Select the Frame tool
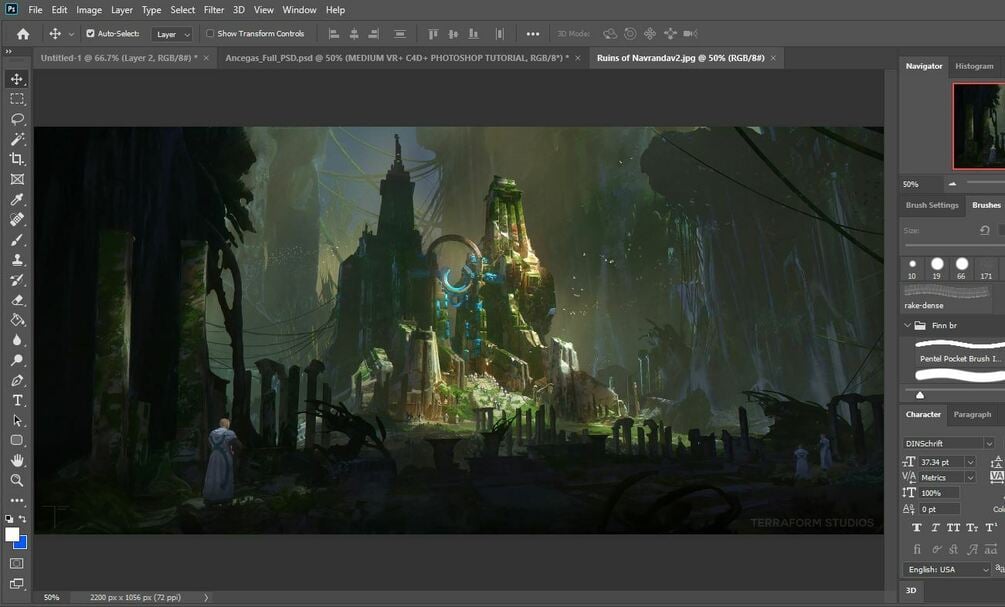 tap(17, 179)
